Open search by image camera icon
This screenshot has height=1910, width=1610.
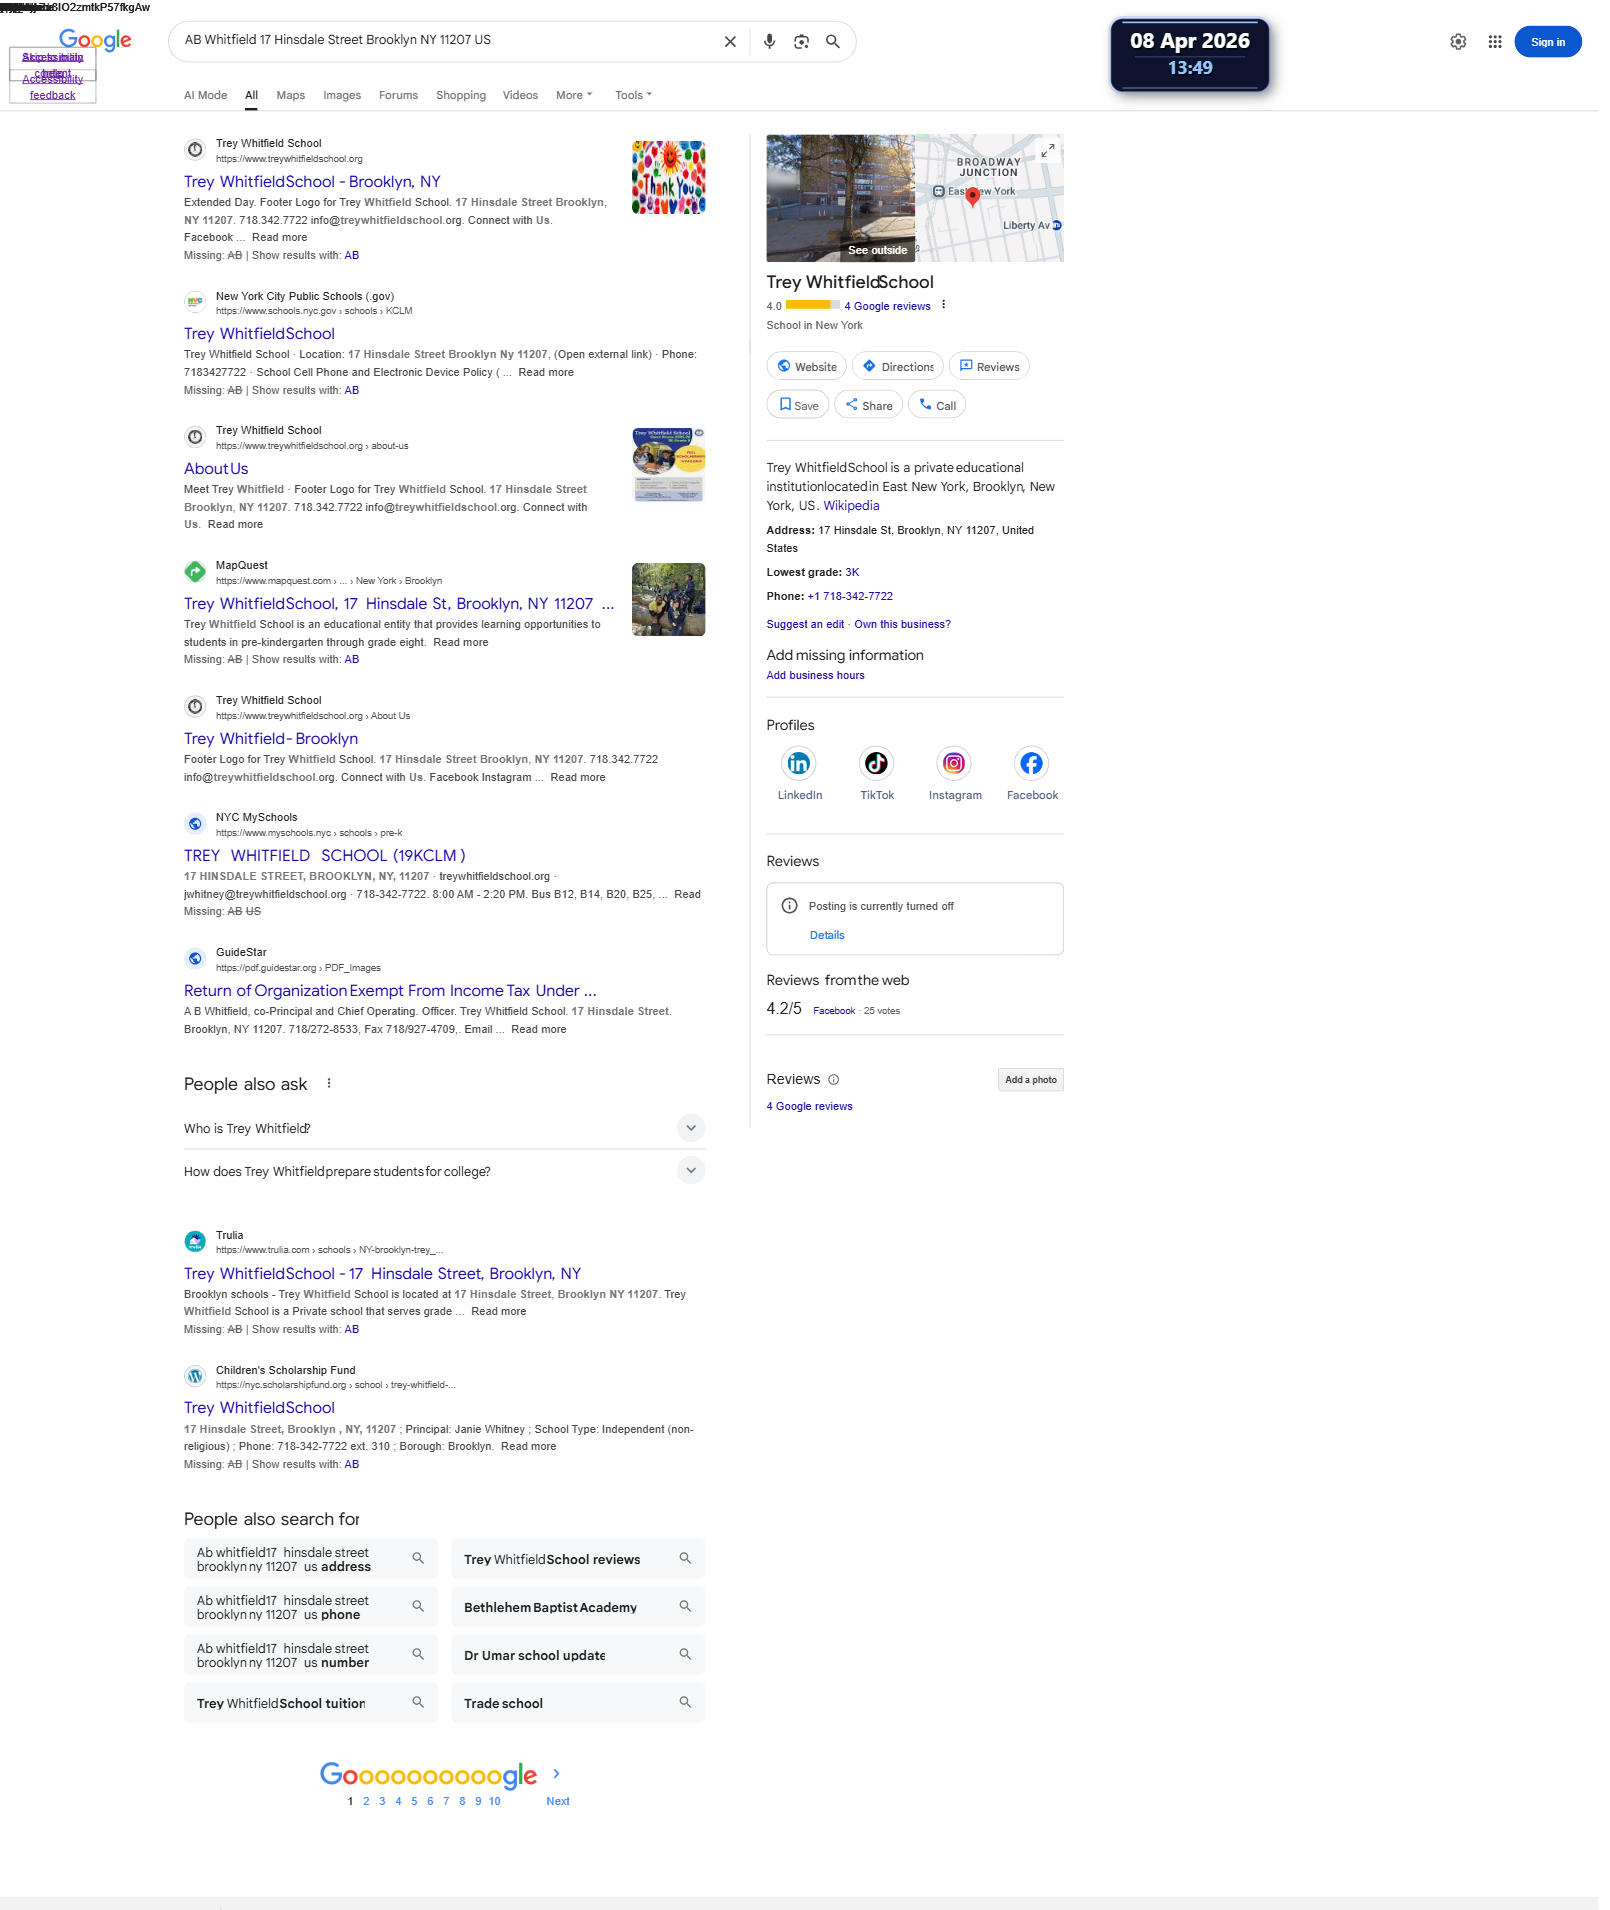(801, 41)
